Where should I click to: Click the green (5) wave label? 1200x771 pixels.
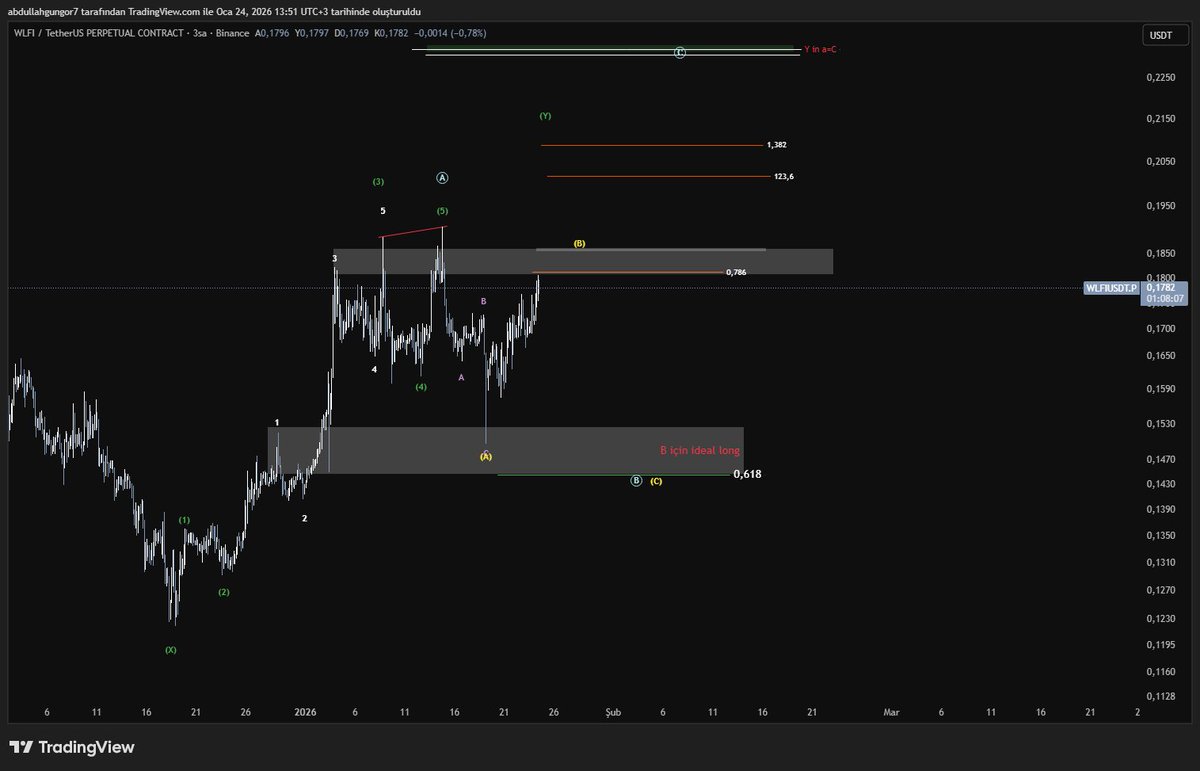(442, 211)
